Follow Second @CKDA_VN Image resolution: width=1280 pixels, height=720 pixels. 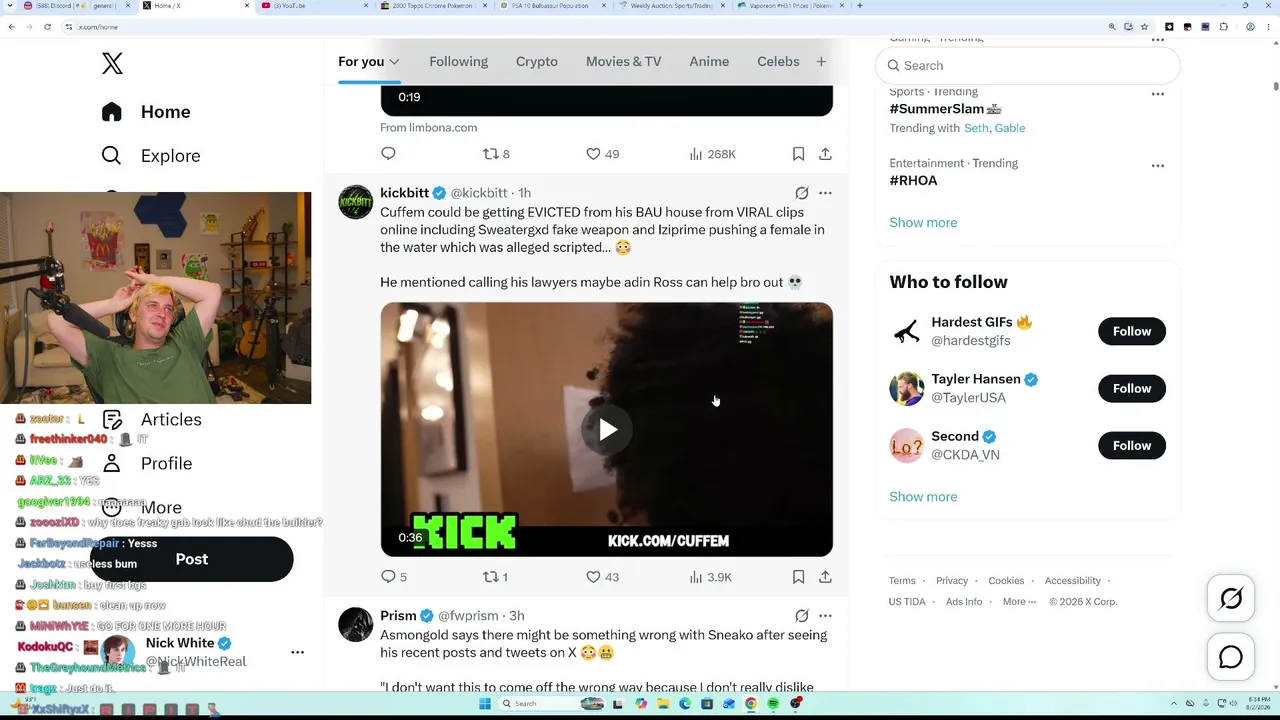click(x=1132, y=445)
